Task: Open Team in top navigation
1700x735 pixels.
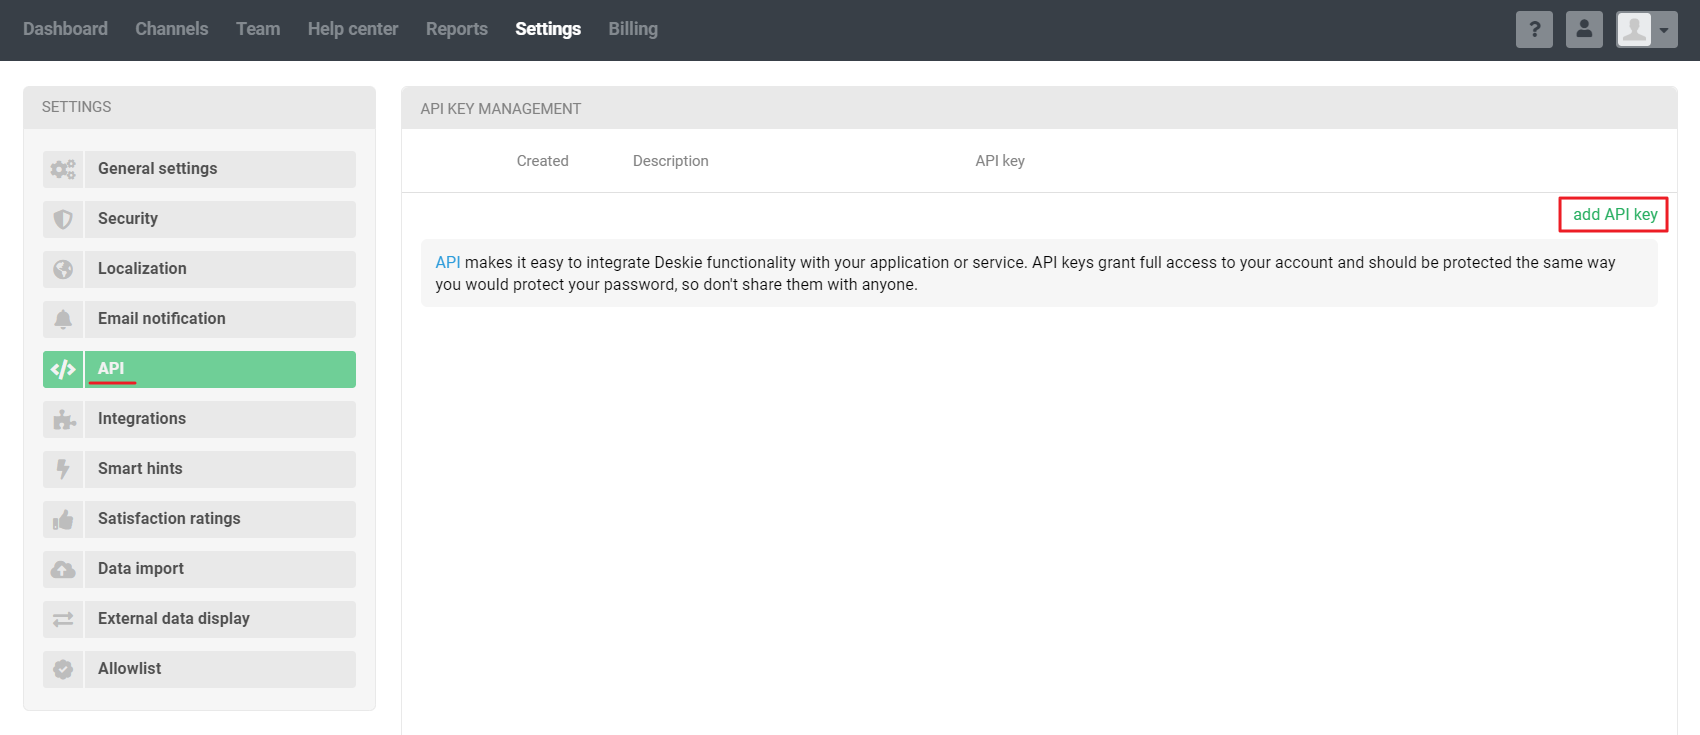Action: coord(258,29)
